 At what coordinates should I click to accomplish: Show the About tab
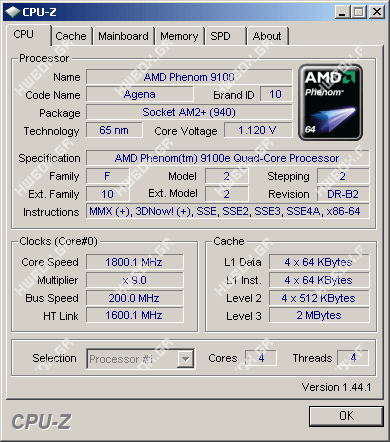point(267,36)
